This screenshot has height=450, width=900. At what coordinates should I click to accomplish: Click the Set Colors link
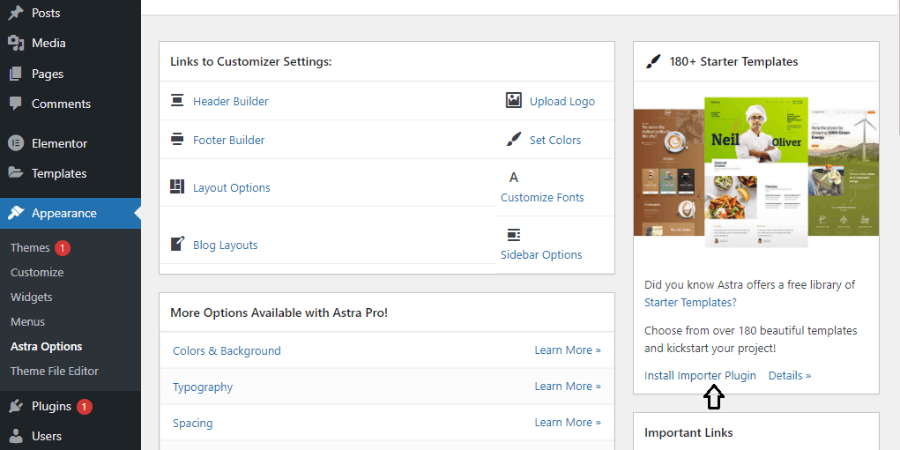tap(555, 140)
